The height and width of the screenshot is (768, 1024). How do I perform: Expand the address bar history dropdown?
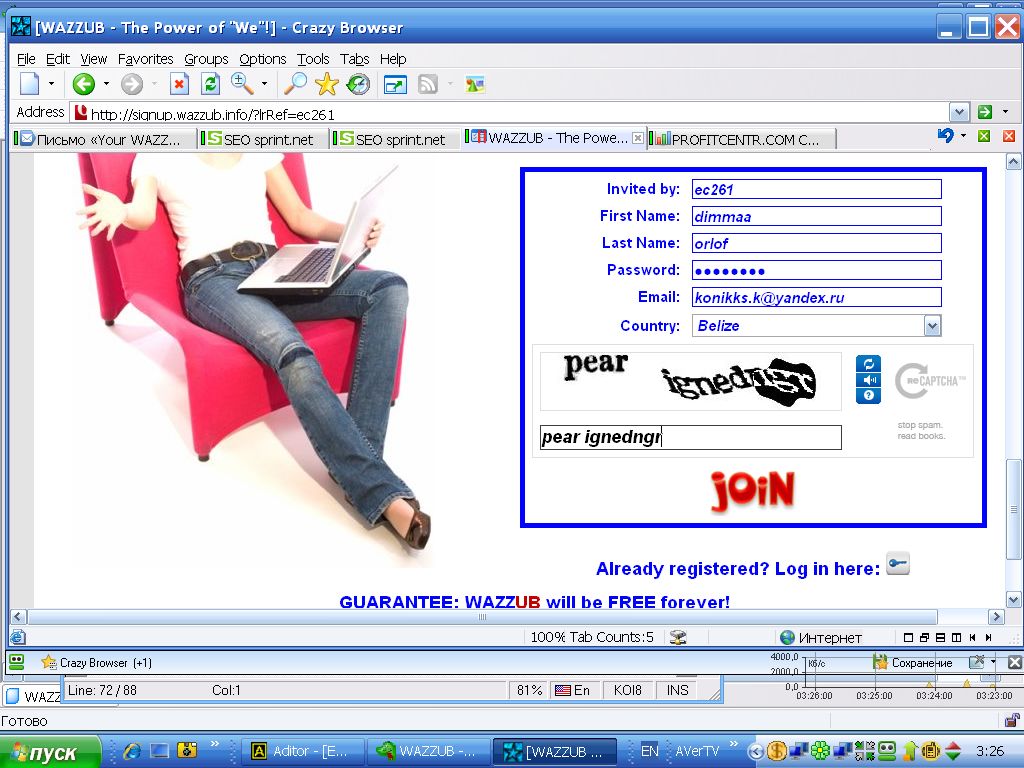(x=959, y=112)
